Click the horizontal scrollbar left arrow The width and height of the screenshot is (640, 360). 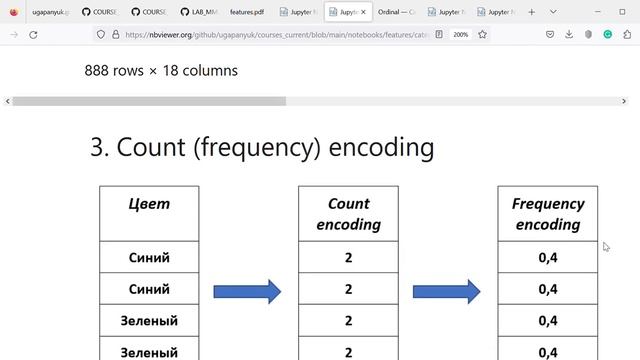tap(7, 101)
